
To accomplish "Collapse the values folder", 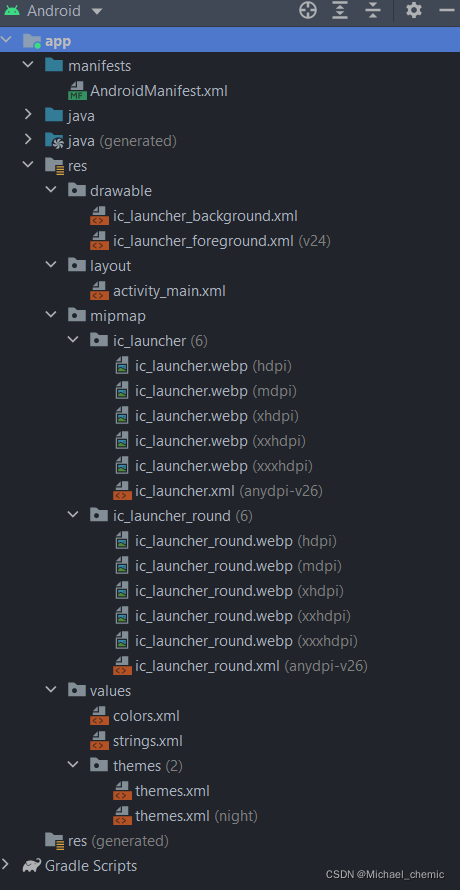I will [x=51, y=690].
